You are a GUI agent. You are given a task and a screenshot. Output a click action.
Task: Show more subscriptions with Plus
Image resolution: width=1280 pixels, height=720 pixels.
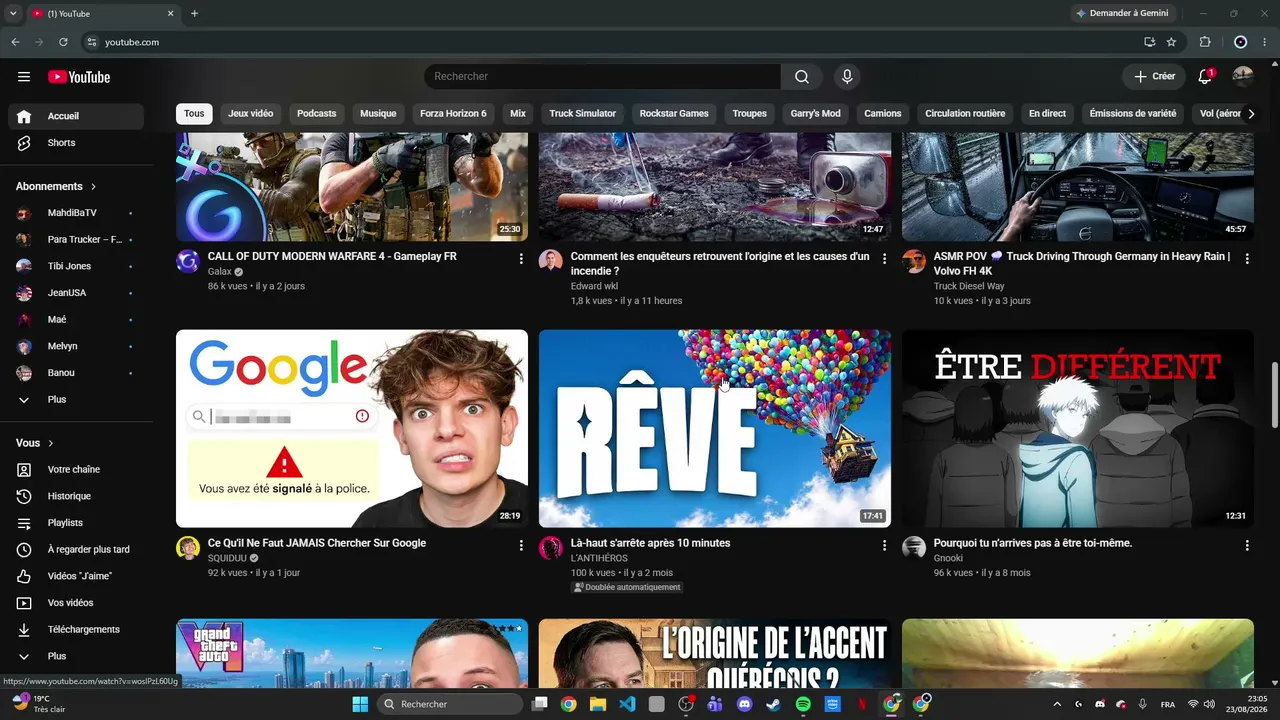pyautogui.click(x=76, y=399)
